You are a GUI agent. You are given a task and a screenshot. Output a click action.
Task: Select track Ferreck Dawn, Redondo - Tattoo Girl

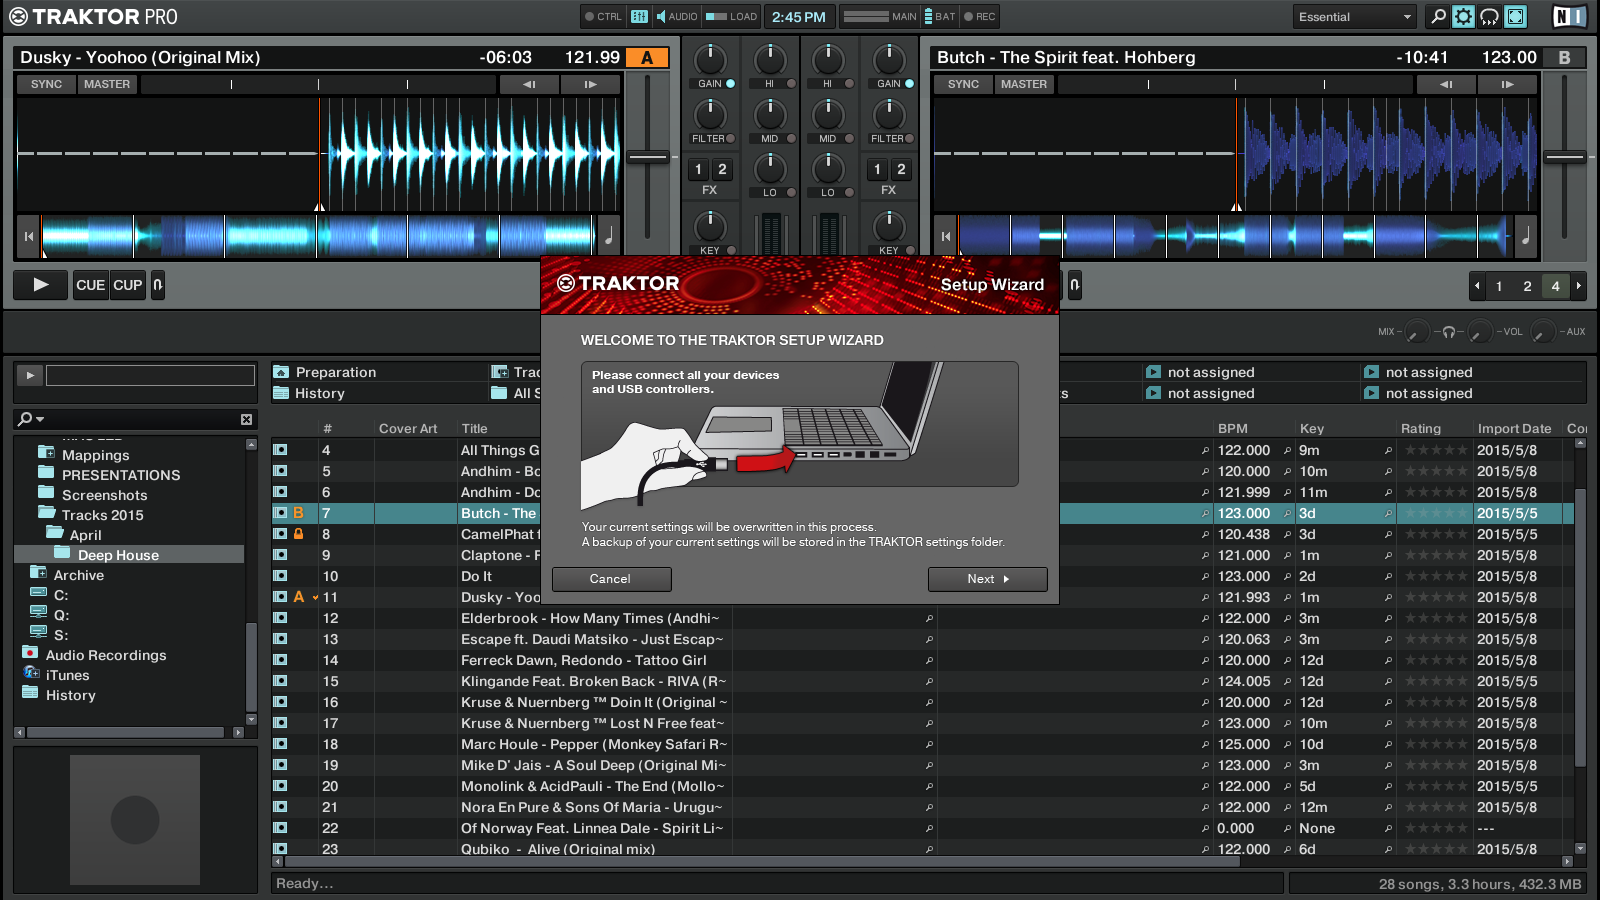(x=583, y=660)
